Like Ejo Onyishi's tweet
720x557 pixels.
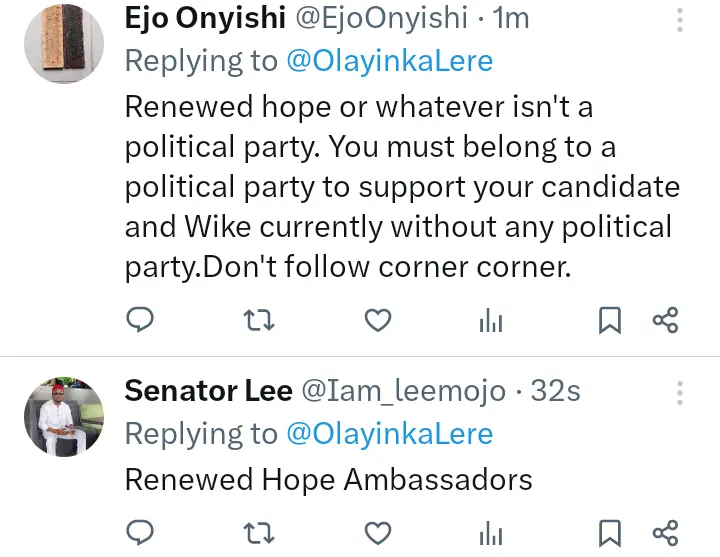(376, 320)
